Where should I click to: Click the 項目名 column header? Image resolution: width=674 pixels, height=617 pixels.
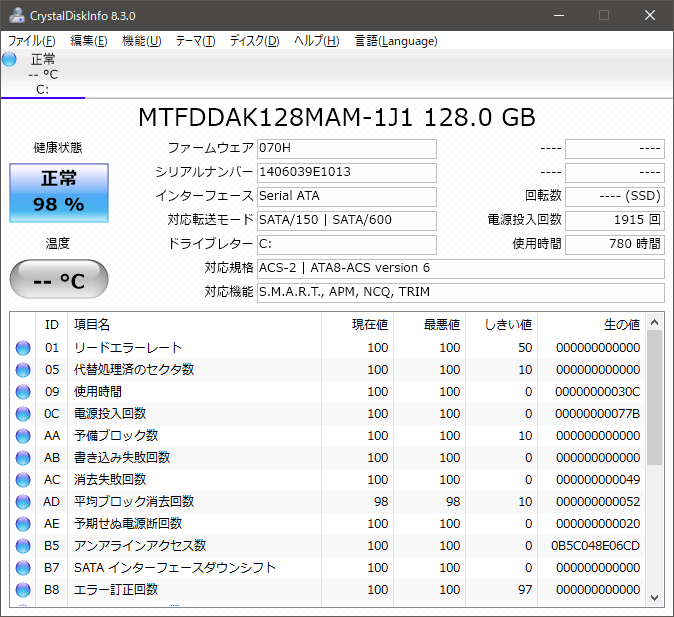(92, 324)
